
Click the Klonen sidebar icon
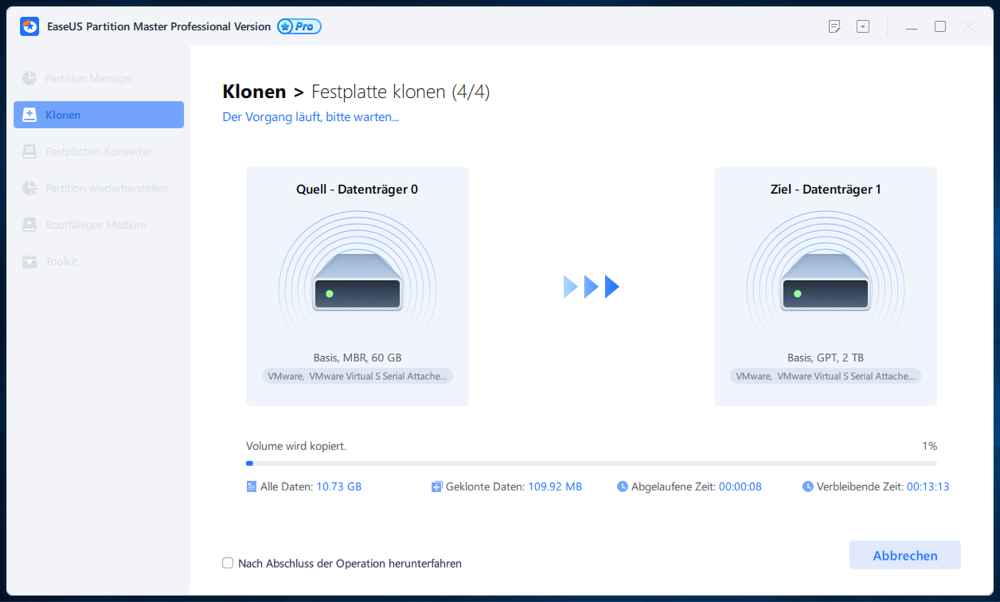[29, 115]
